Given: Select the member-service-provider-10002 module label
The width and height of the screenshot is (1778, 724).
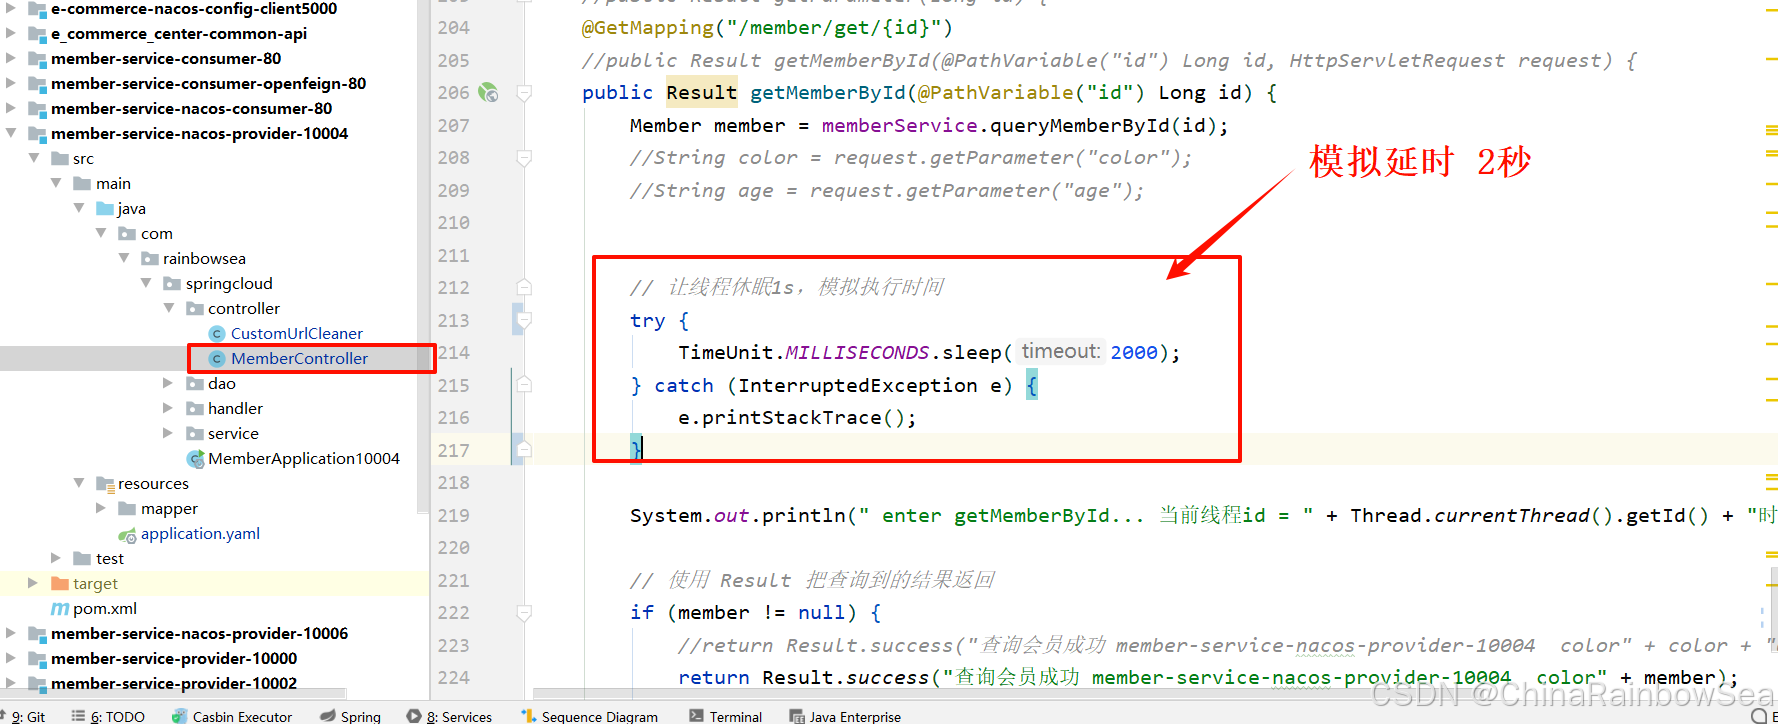Looking at the screenshot, I should pos(174,683).
